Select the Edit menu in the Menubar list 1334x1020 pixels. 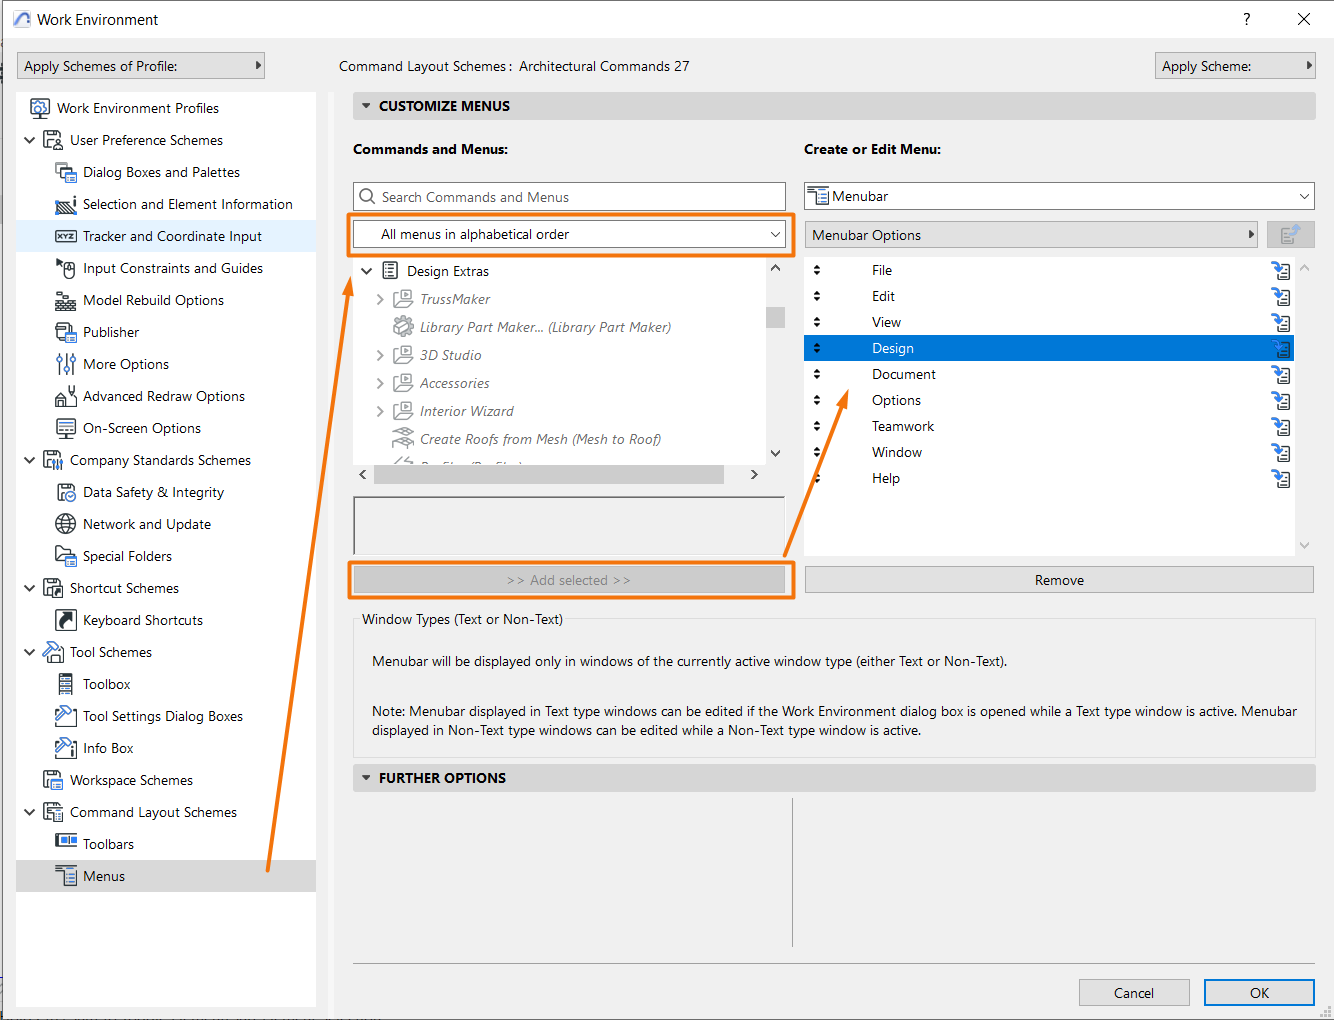point(883,296)
